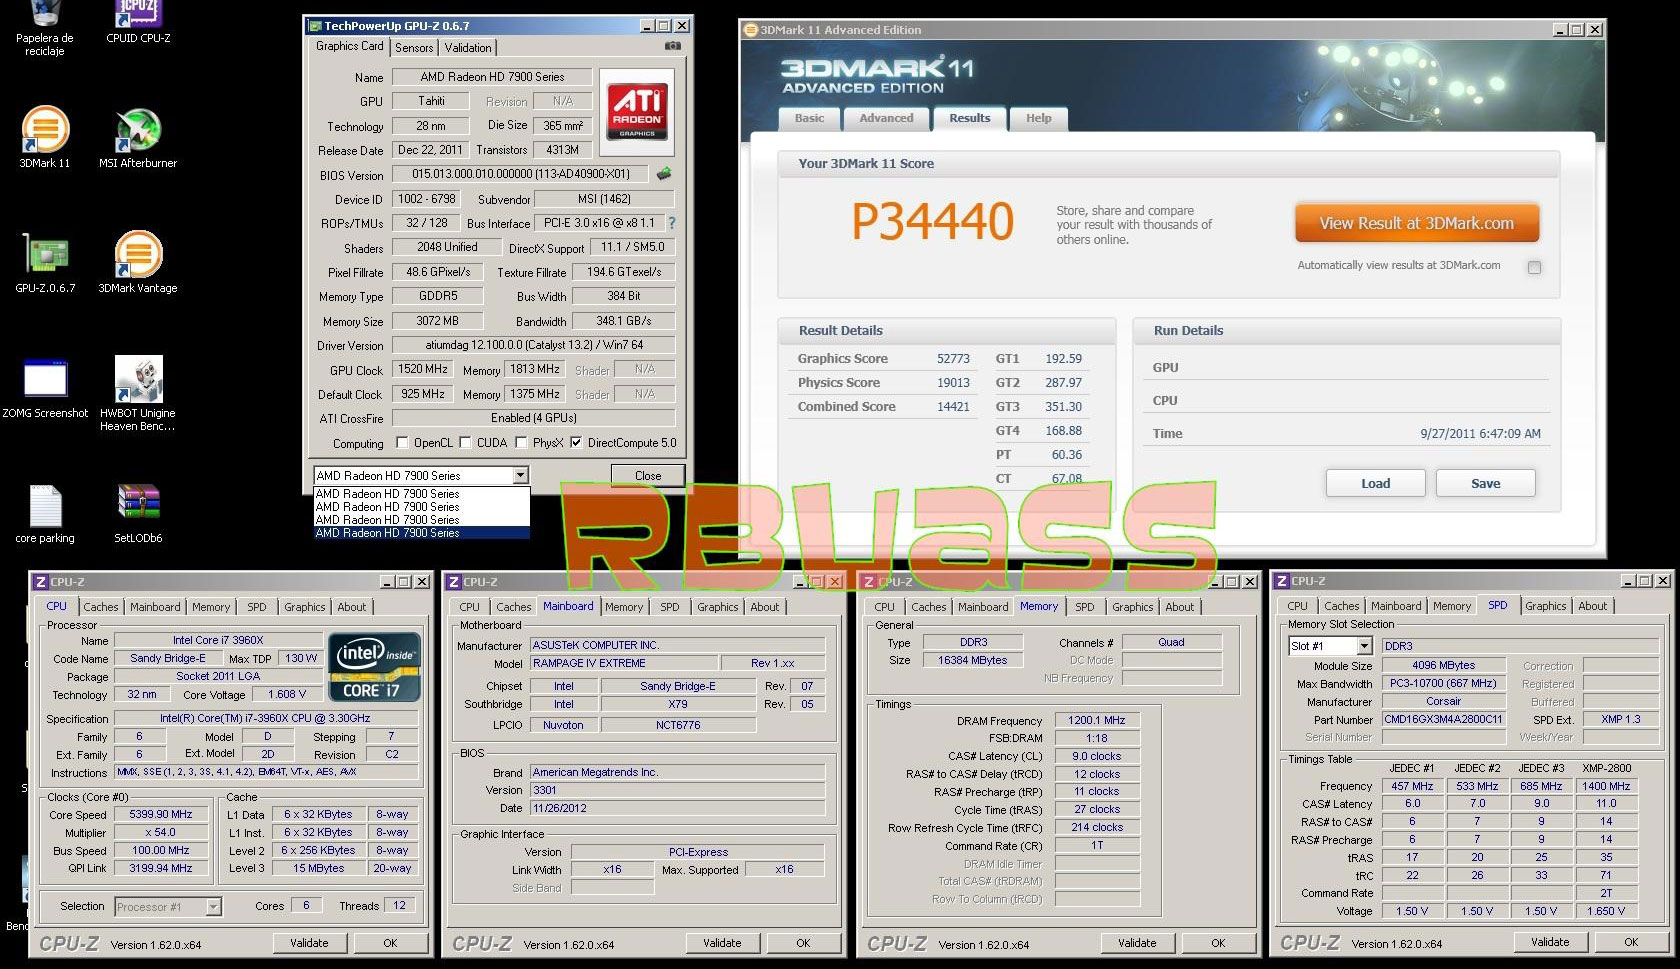Select the GPU-Z.0.6.7 desktop icon

(x=45, y=262)
